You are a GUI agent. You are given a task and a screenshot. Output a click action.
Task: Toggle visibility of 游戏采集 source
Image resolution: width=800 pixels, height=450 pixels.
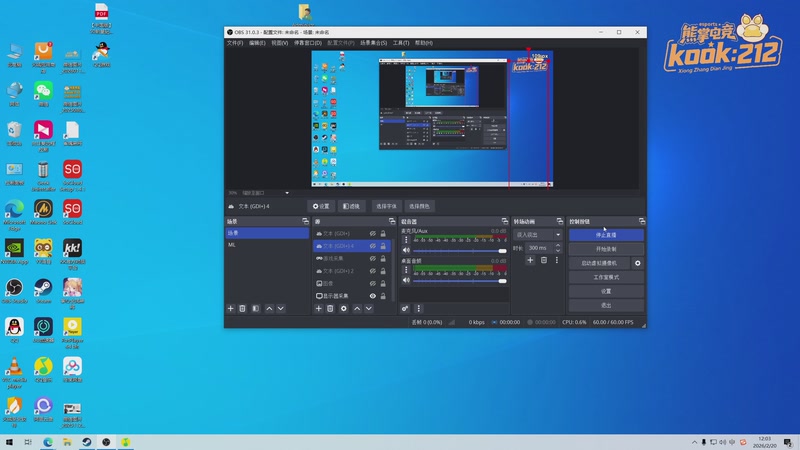pyautogui.click(x=373, y=259)
